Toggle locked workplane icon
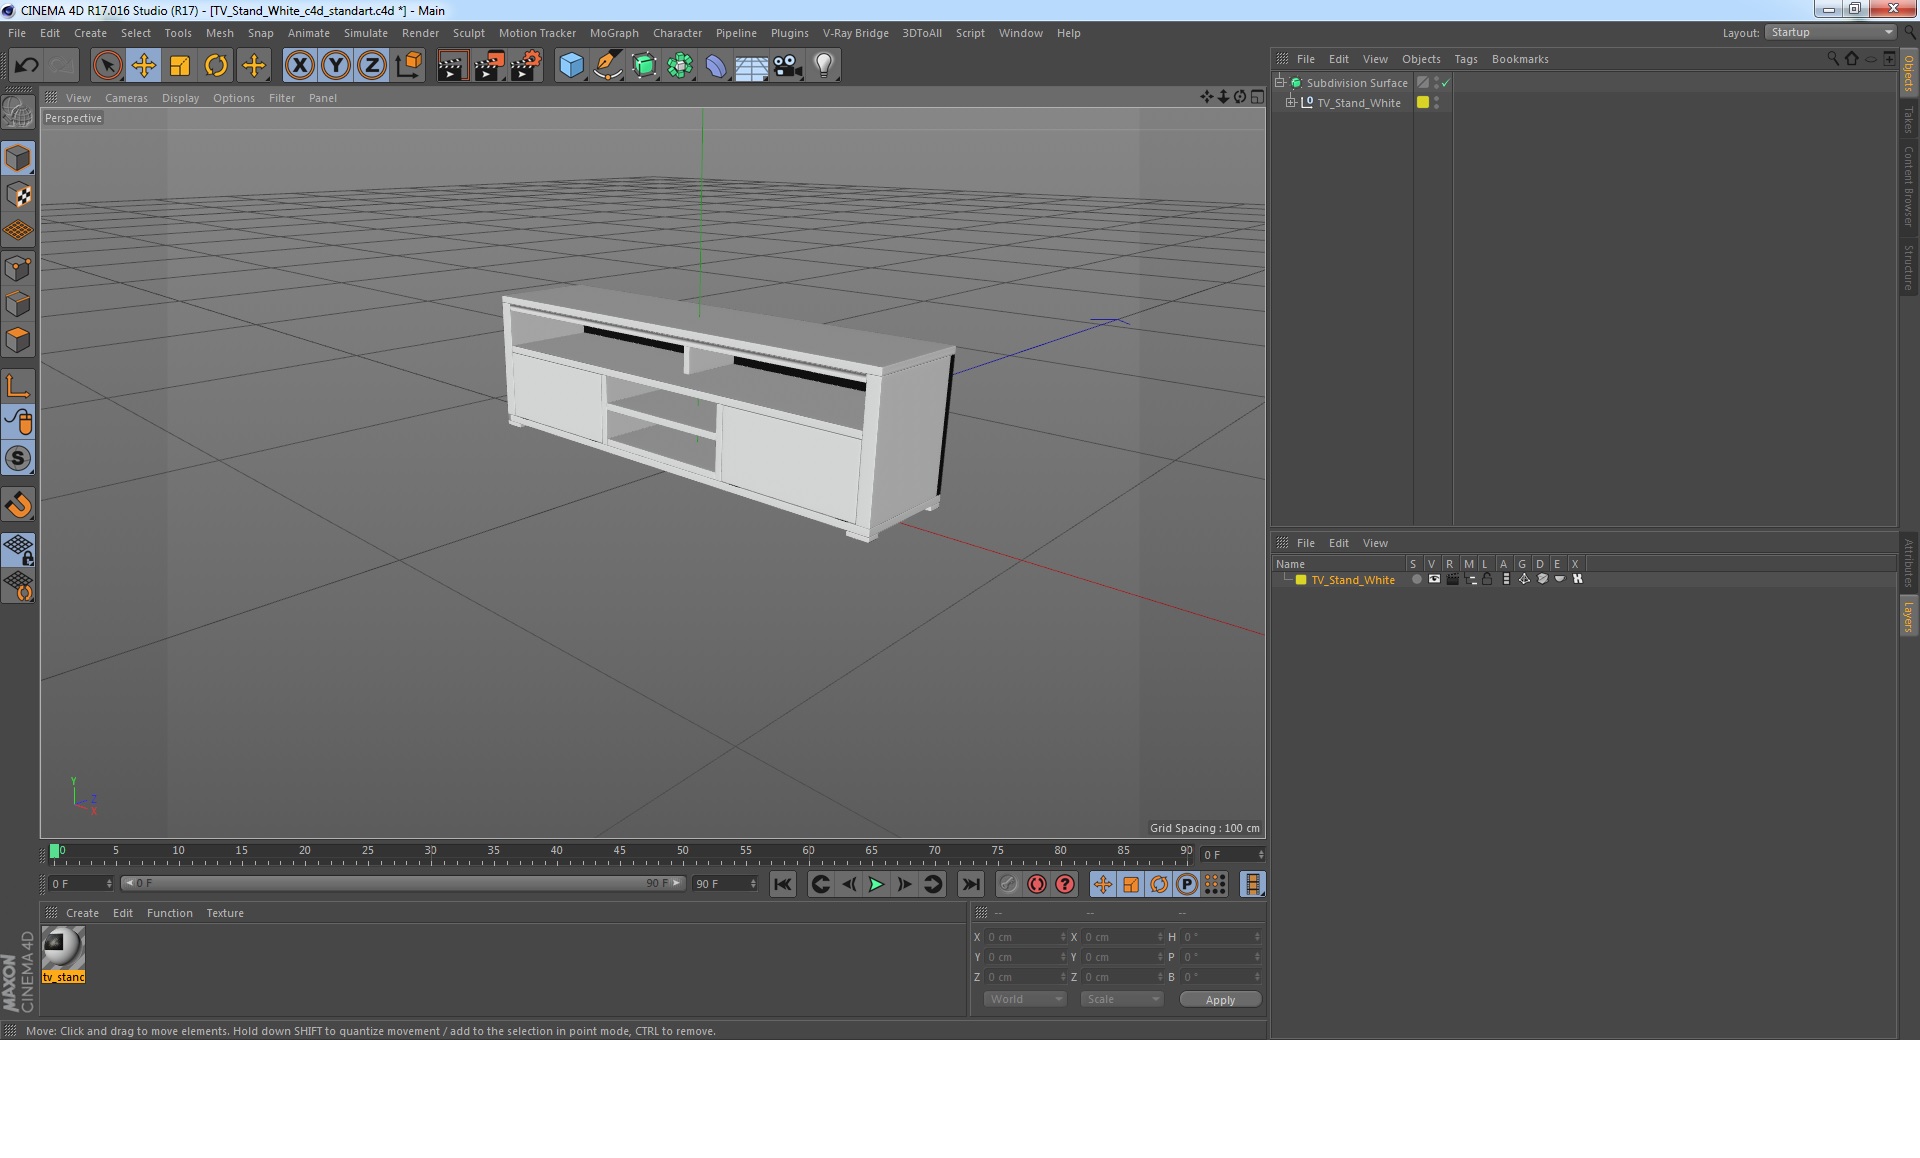The height and width of the screenshot is (1158, 1920). click(18, 550)
